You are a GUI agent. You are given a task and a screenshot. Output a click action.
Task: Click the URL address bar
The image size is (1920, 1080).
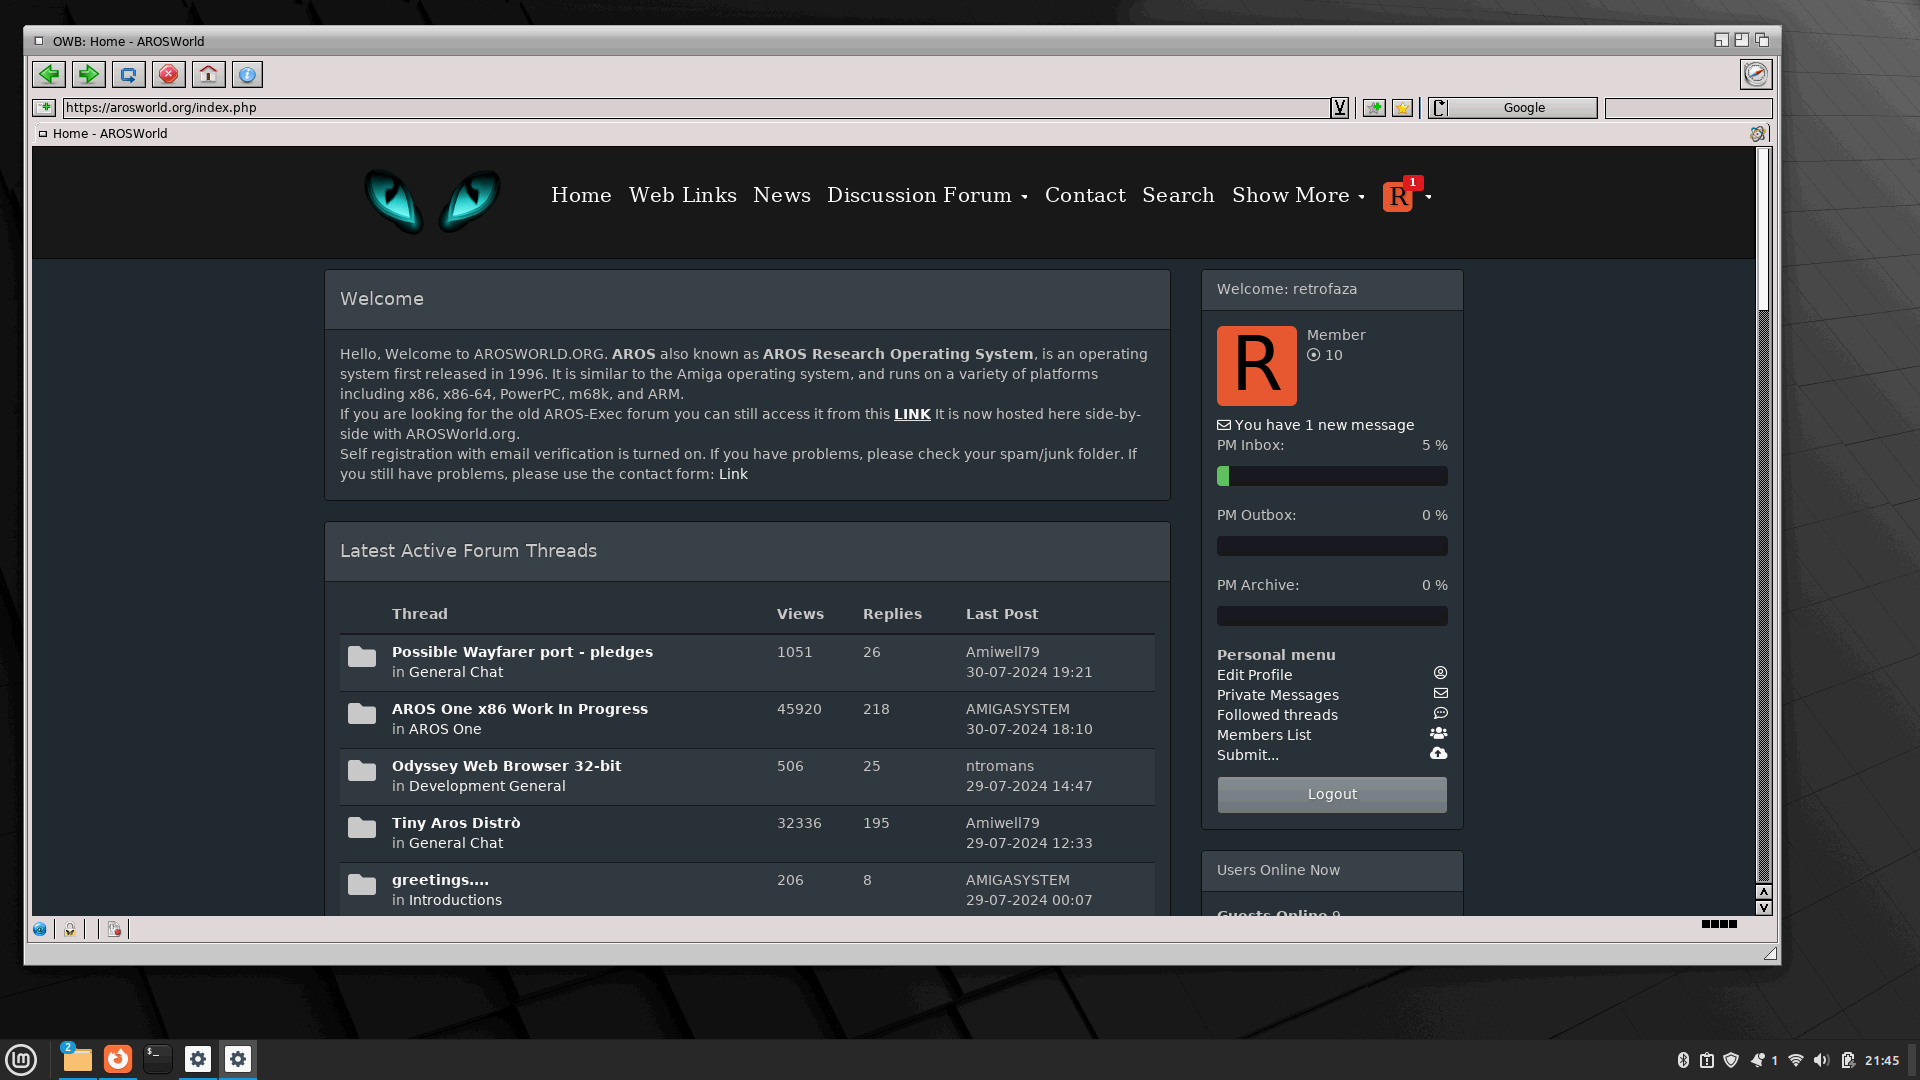click(x=696, y=108)
